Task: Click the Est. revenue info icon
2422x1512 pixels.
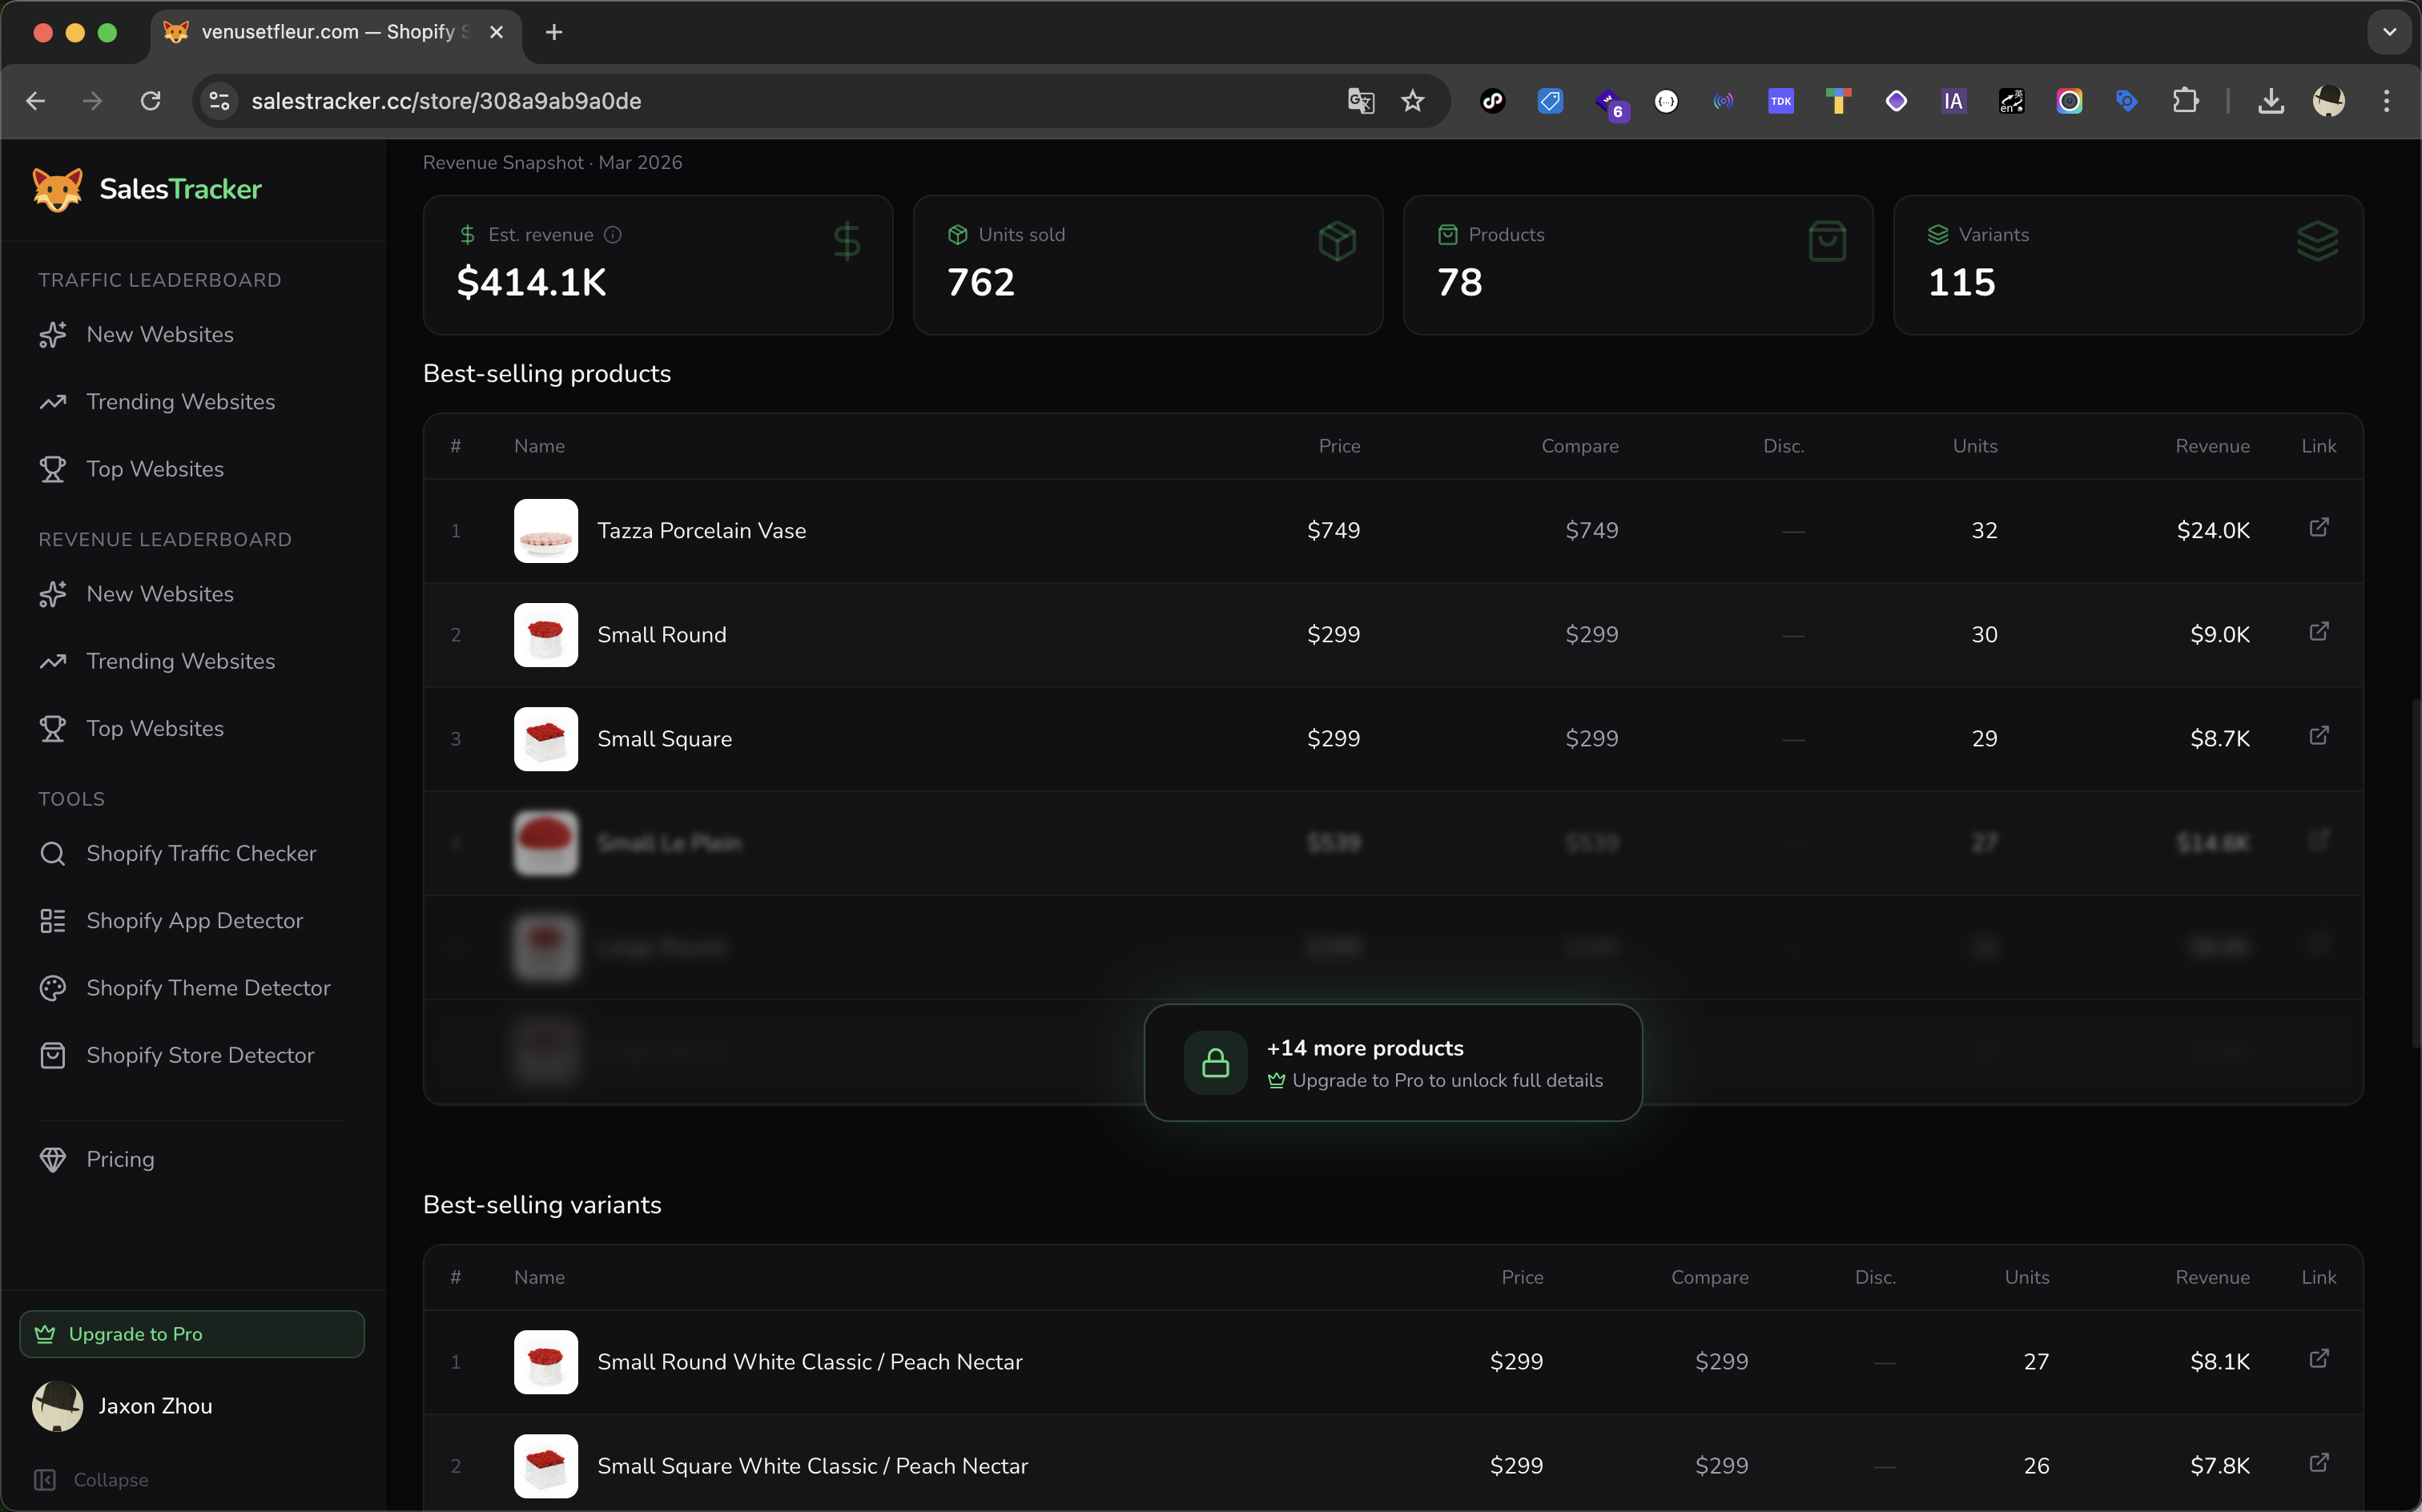Action: tap(613, 234)
